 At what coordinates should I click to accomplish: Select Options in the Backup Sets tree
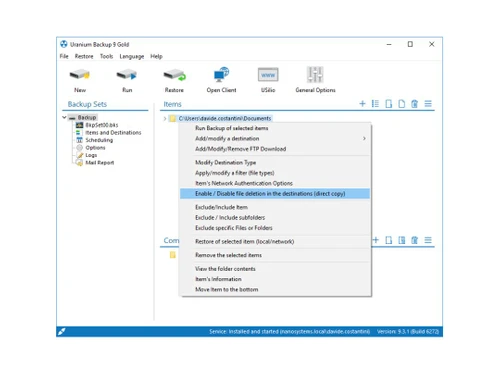pyautogui.click(x=95, y=147)
